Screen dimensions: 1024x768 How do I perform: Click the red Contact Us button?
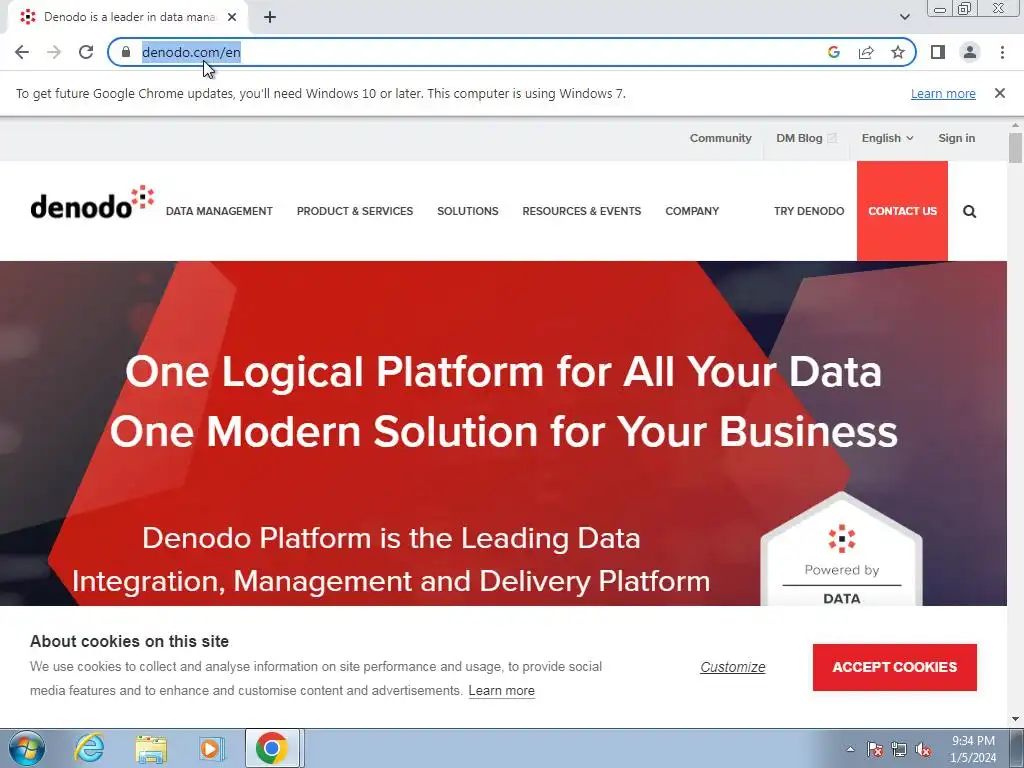click(902, 211)
